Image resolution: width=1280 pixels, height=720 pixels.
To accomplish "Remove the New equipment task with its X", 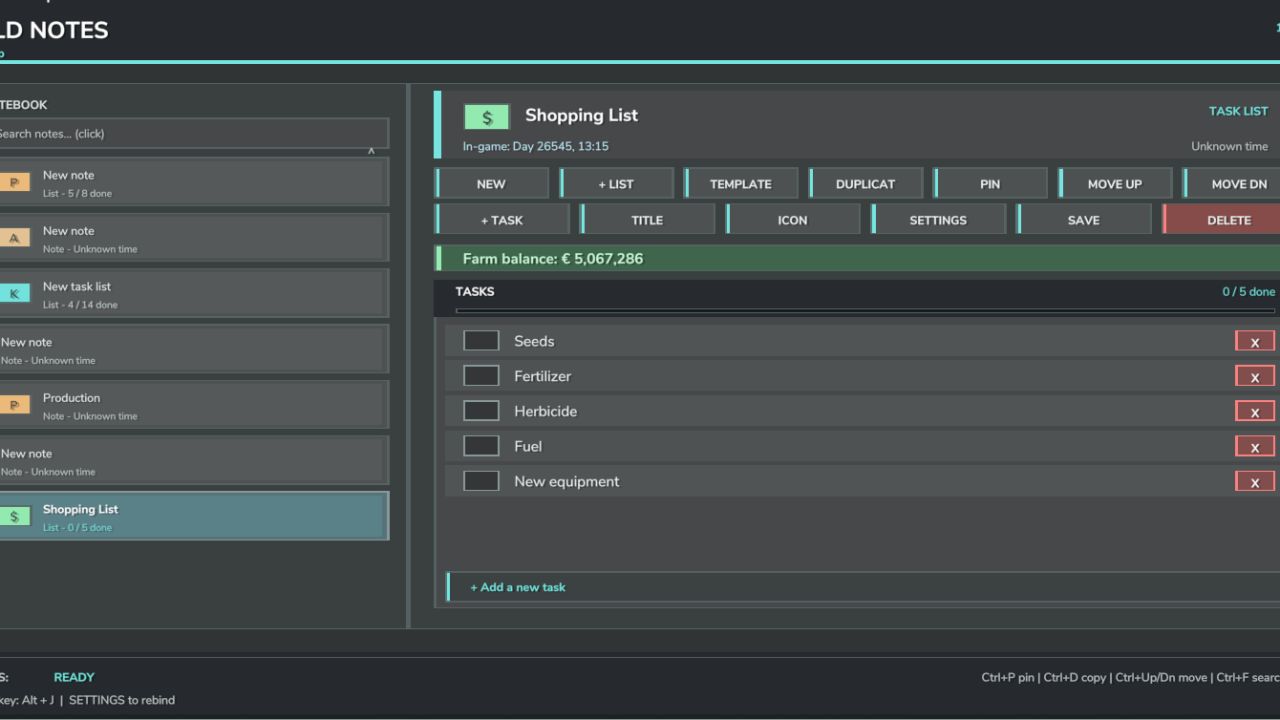I will pos(1255,481).
